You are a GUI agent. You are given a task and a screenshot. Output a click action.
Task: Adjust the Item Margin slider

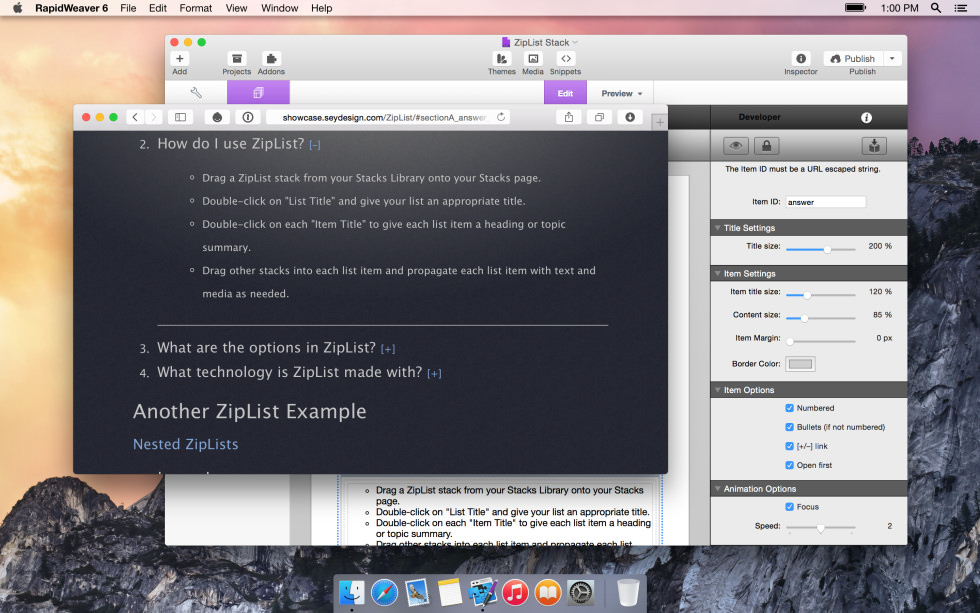(821, 341)
